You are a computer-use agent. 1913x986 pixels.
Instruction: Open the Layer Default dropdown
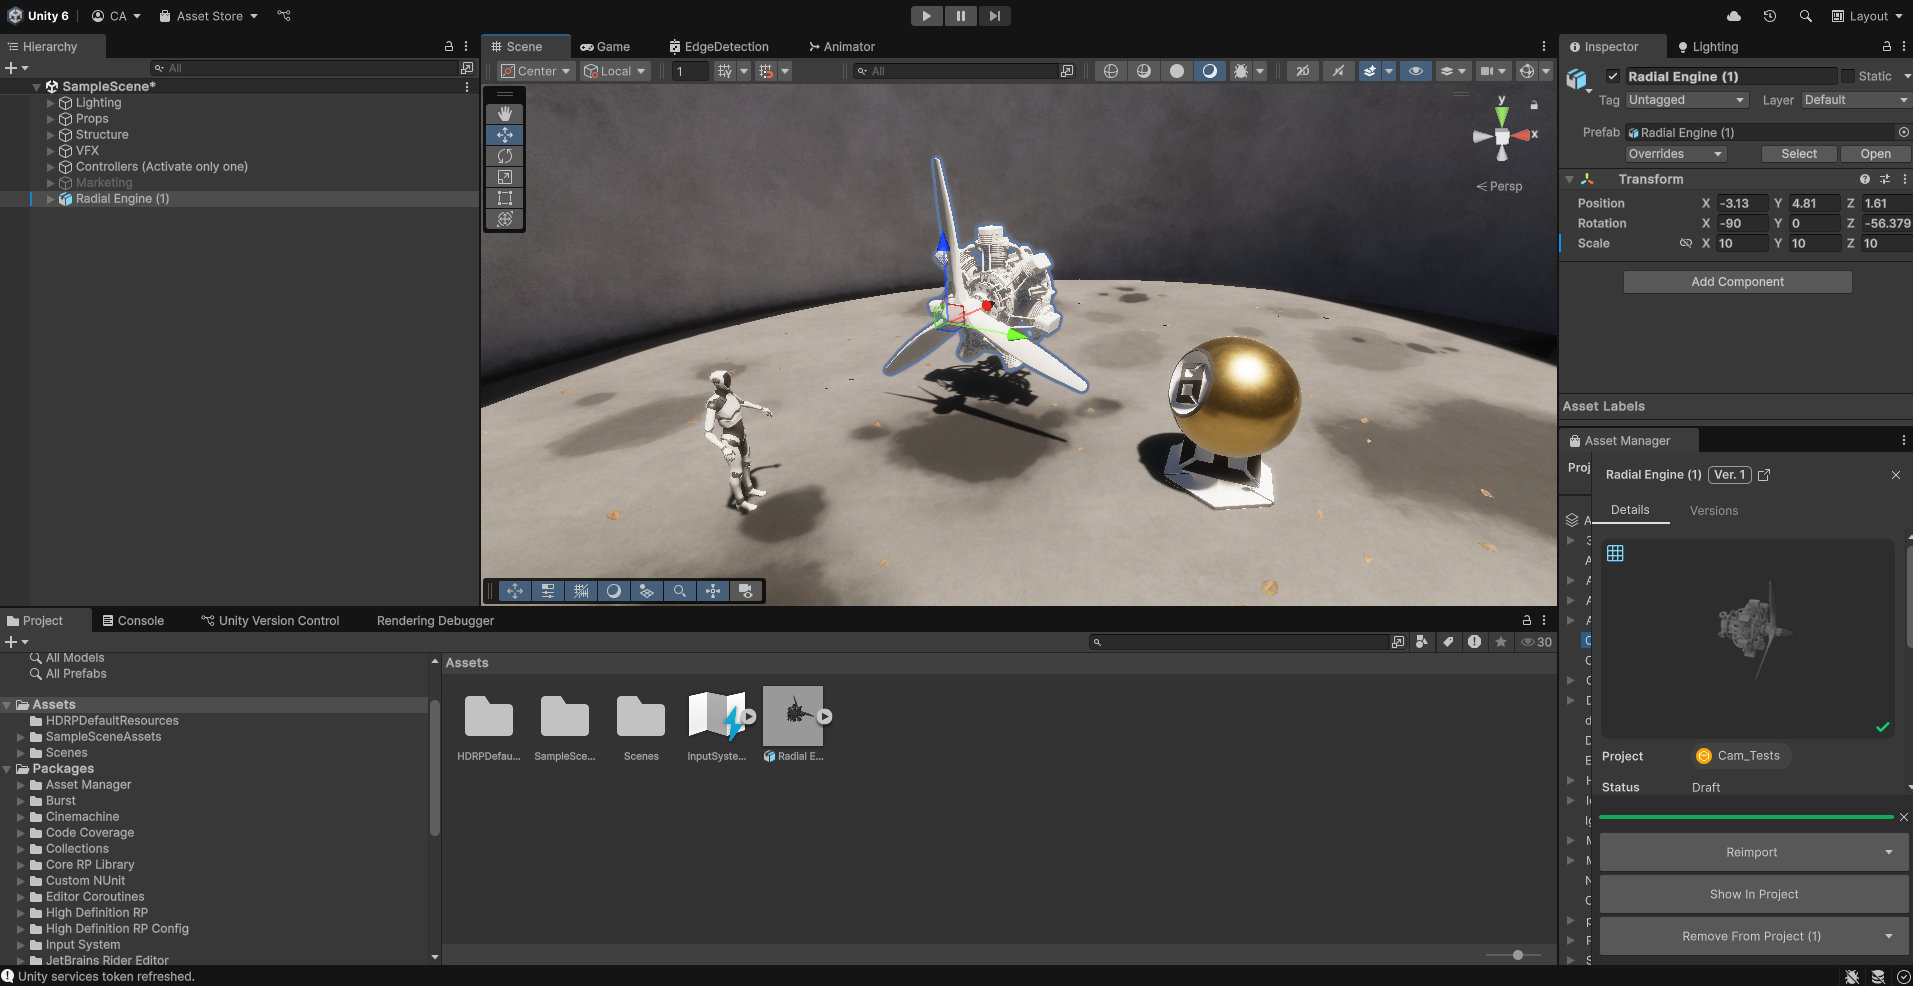1857,100
